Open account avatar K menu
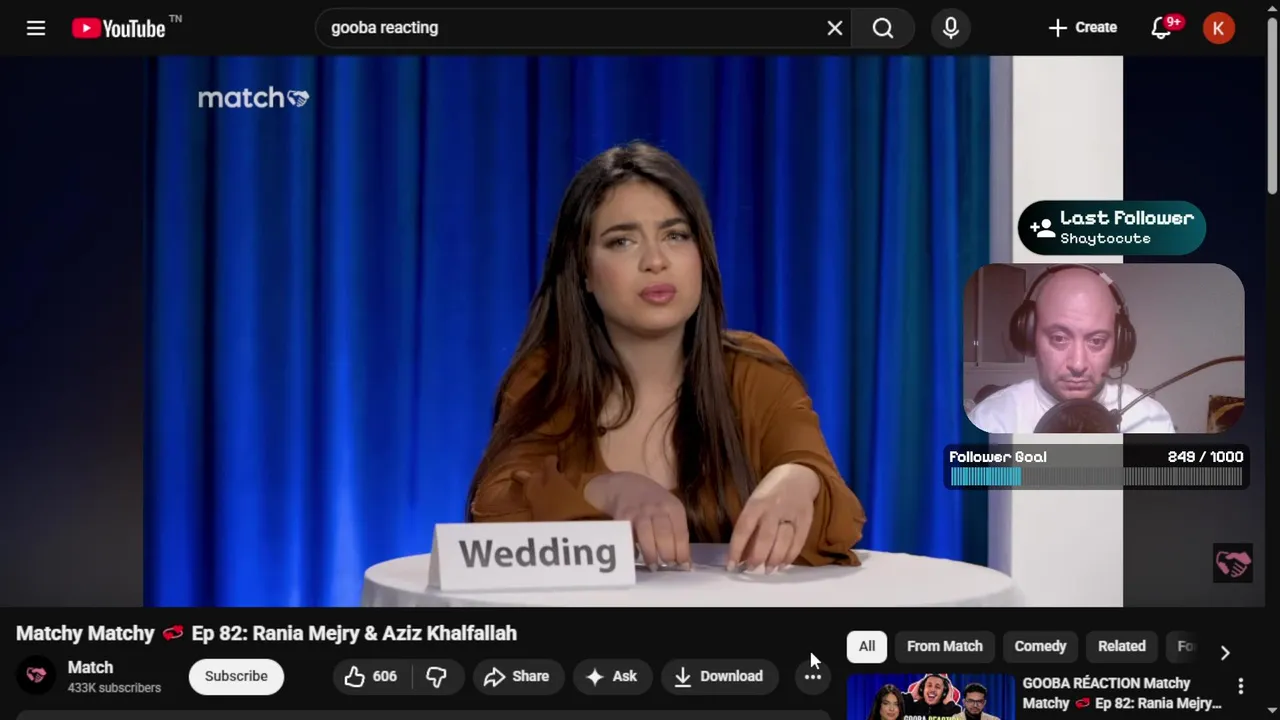This screenshot has width=1280, height=720. (x=1218, y=28)
